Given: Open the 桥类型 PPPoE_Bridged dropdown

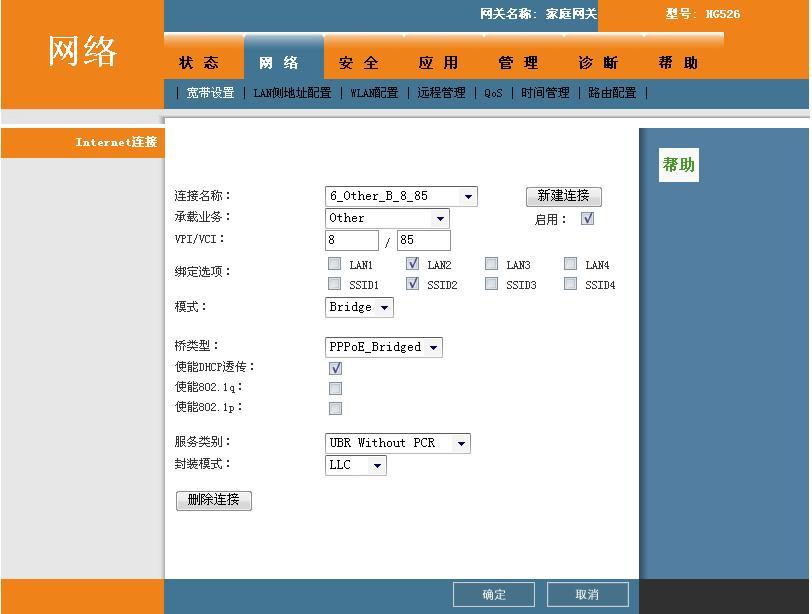Looking at the screenshot, I should pyautogui.click(x=384, y=348).
